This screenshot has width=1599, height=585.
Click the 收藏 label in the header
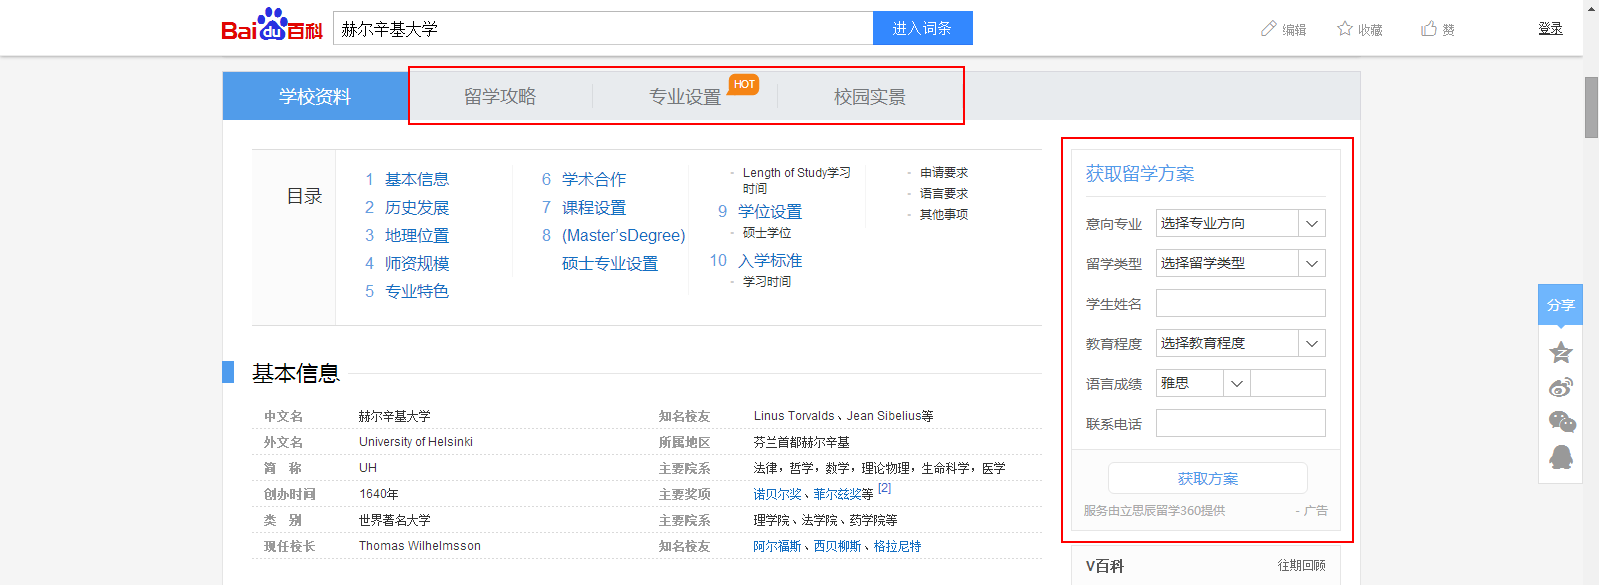pyautogui.click(x=1370, y=30)
